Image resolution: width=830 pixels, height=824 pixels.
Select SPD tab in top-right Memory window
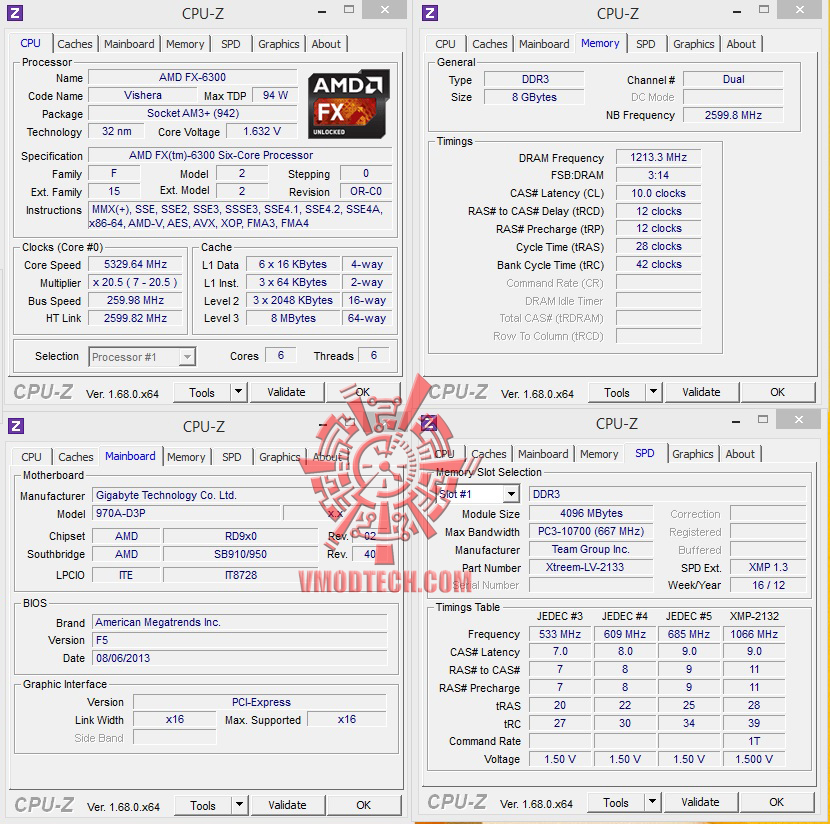[x=646, y=44]
